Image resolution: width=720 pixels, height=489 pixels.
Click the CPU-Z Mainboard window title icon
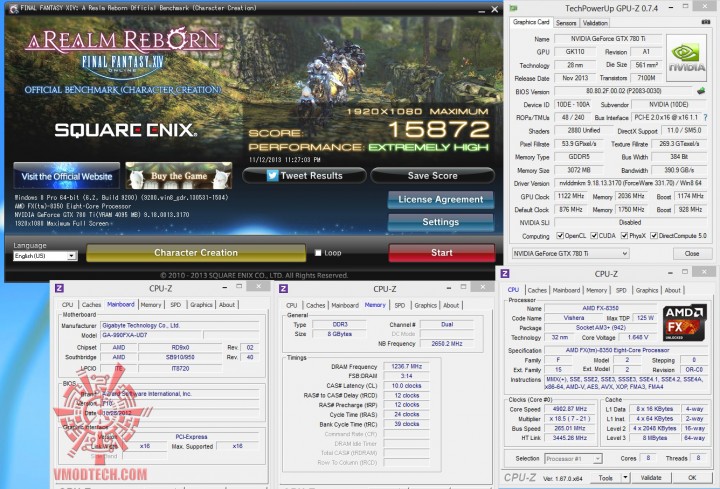pos(59,288)
